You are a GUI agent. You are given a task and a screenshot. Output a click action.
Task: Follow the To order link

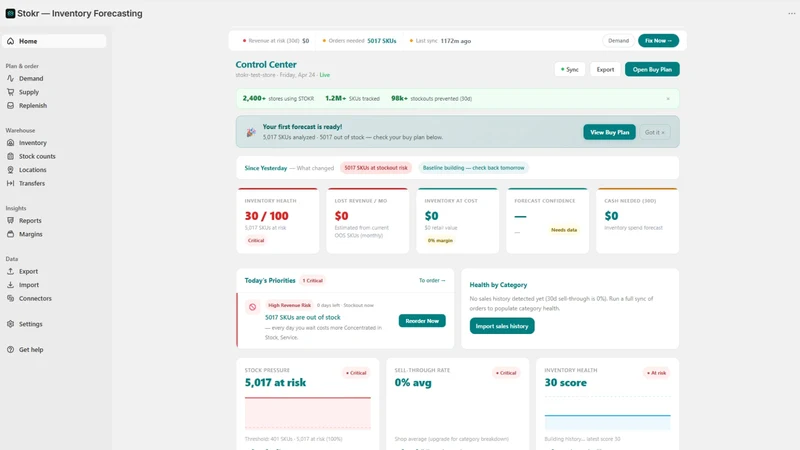(432, 281)
